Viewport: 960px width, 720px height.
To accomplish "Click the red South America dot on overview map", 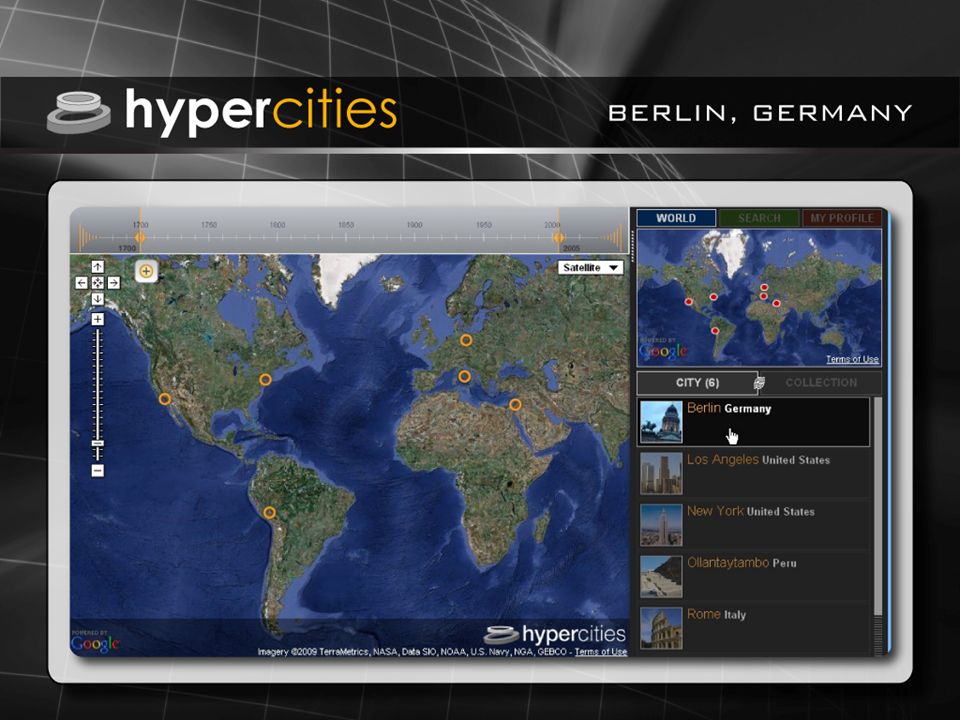I will (x=714, y=331).
